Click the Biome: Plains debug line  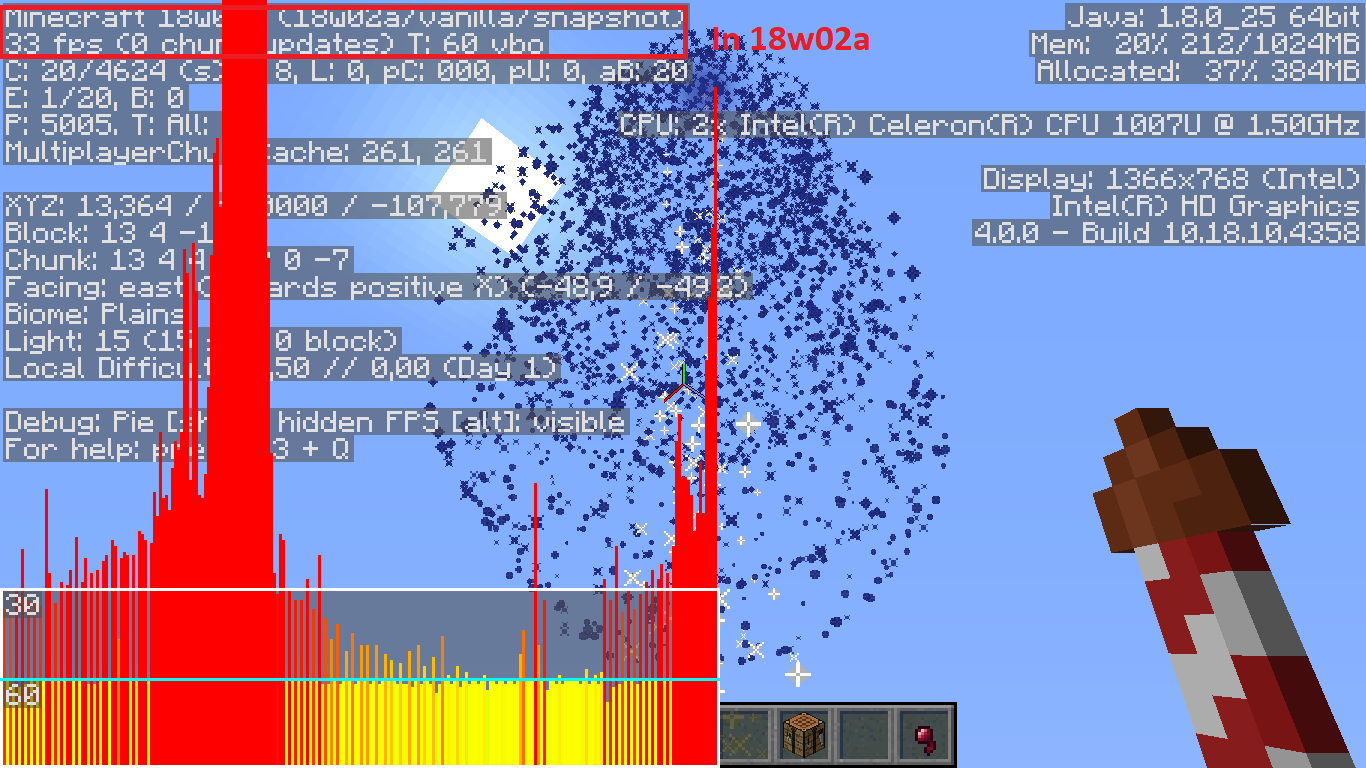tap(94, 314)
